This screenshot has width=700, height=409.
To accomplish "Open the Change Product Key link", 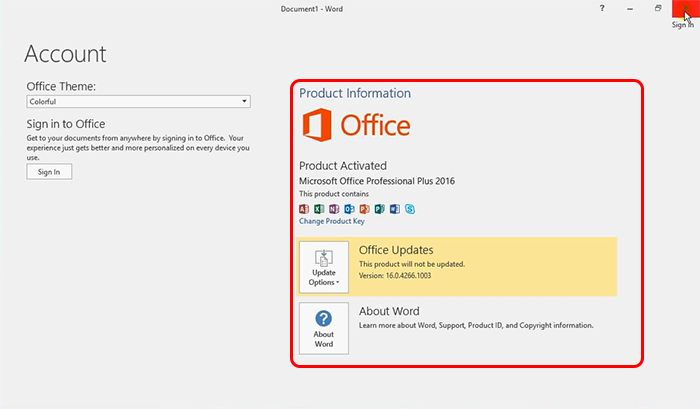I will click(332, 221).
